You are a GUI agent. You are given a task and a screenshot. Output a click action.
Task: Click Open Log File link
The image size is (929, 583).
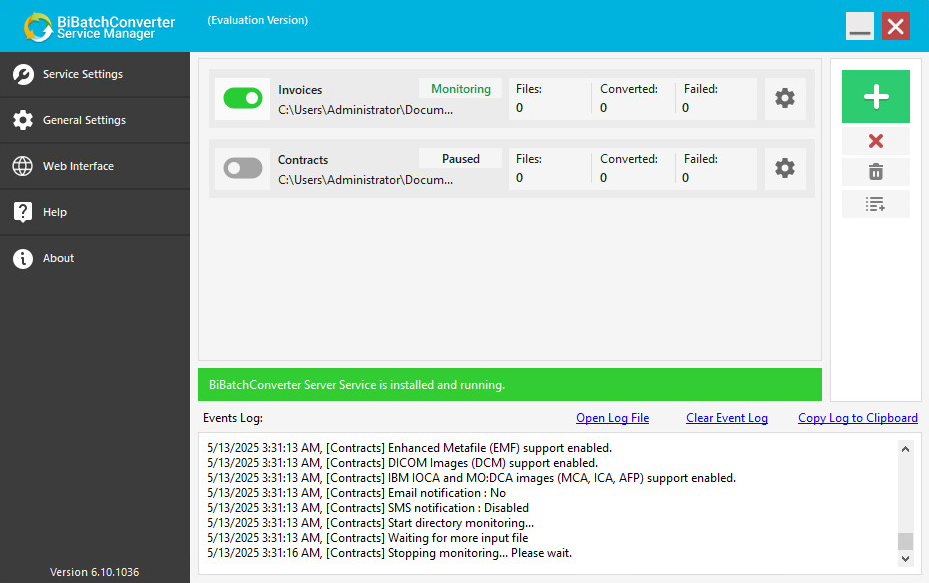click(x=613, y=418)
